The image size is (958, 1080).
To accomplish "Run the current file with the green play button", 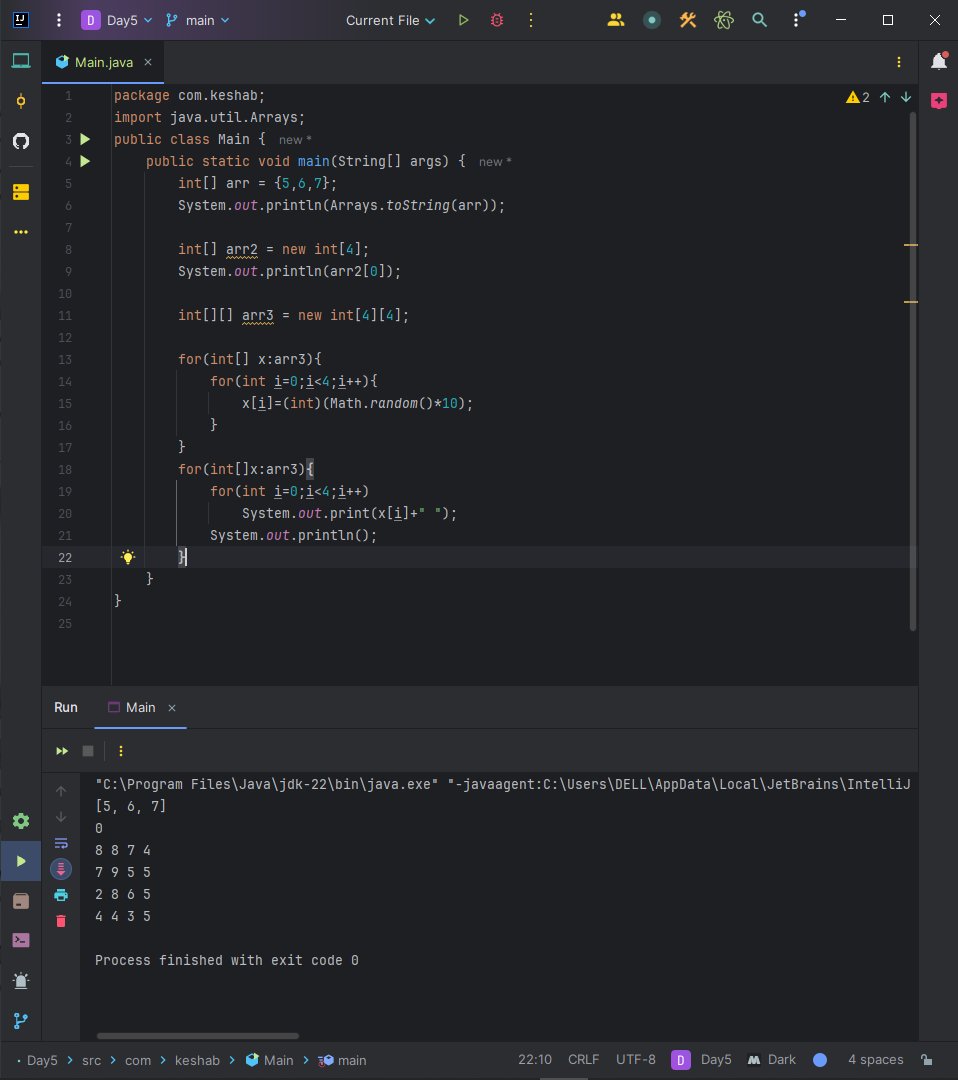I will coord(464,21).
